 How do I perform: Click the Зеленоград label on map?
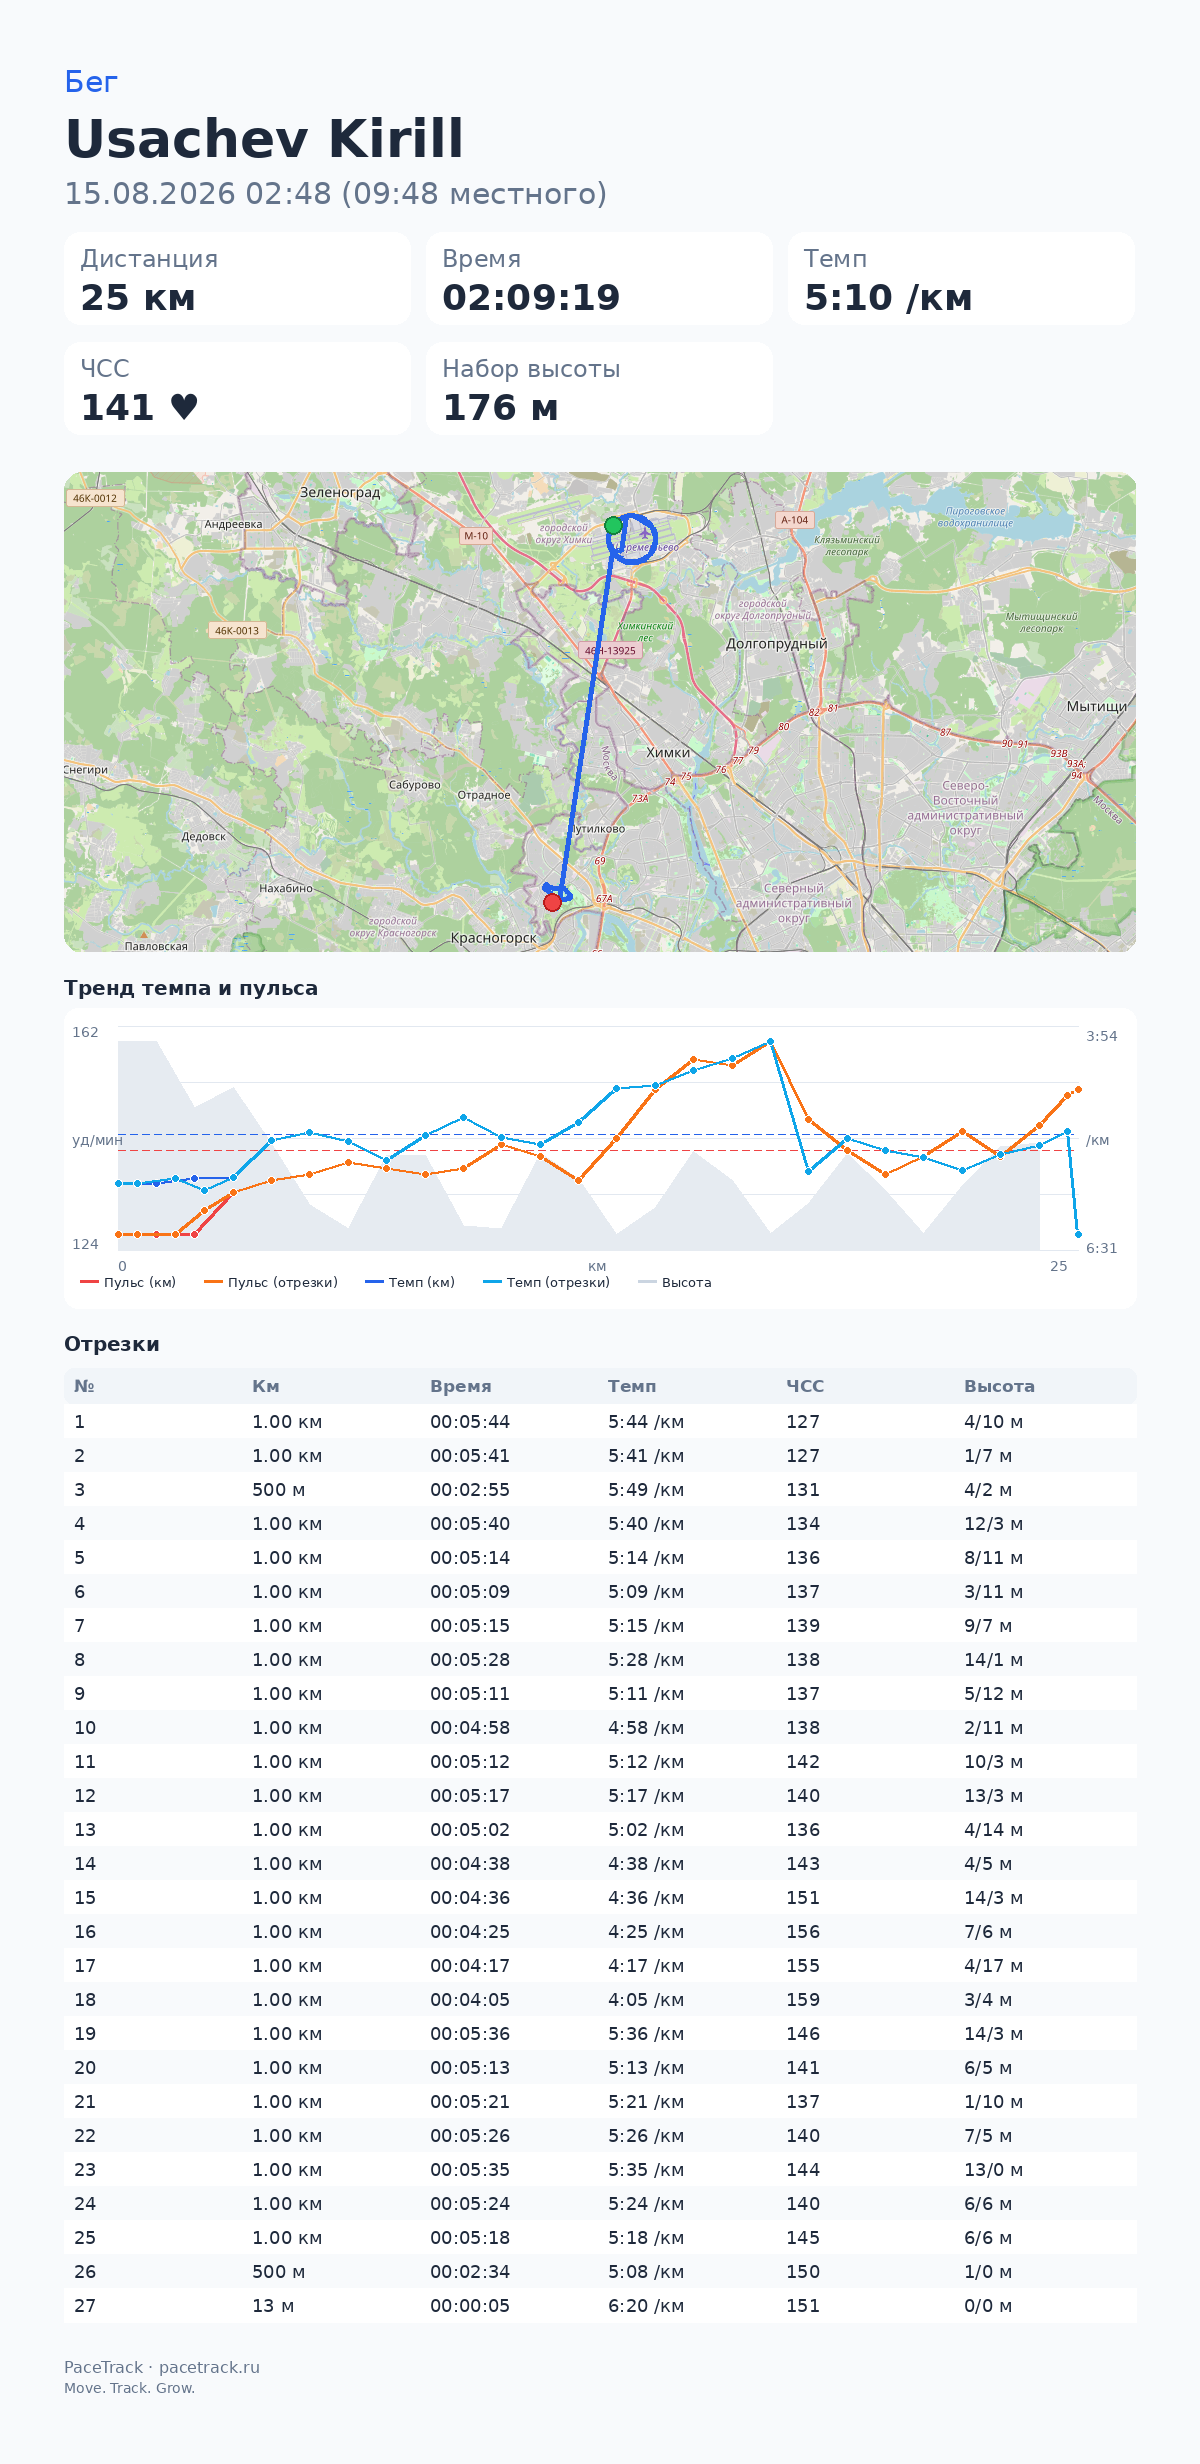point(340,492)
